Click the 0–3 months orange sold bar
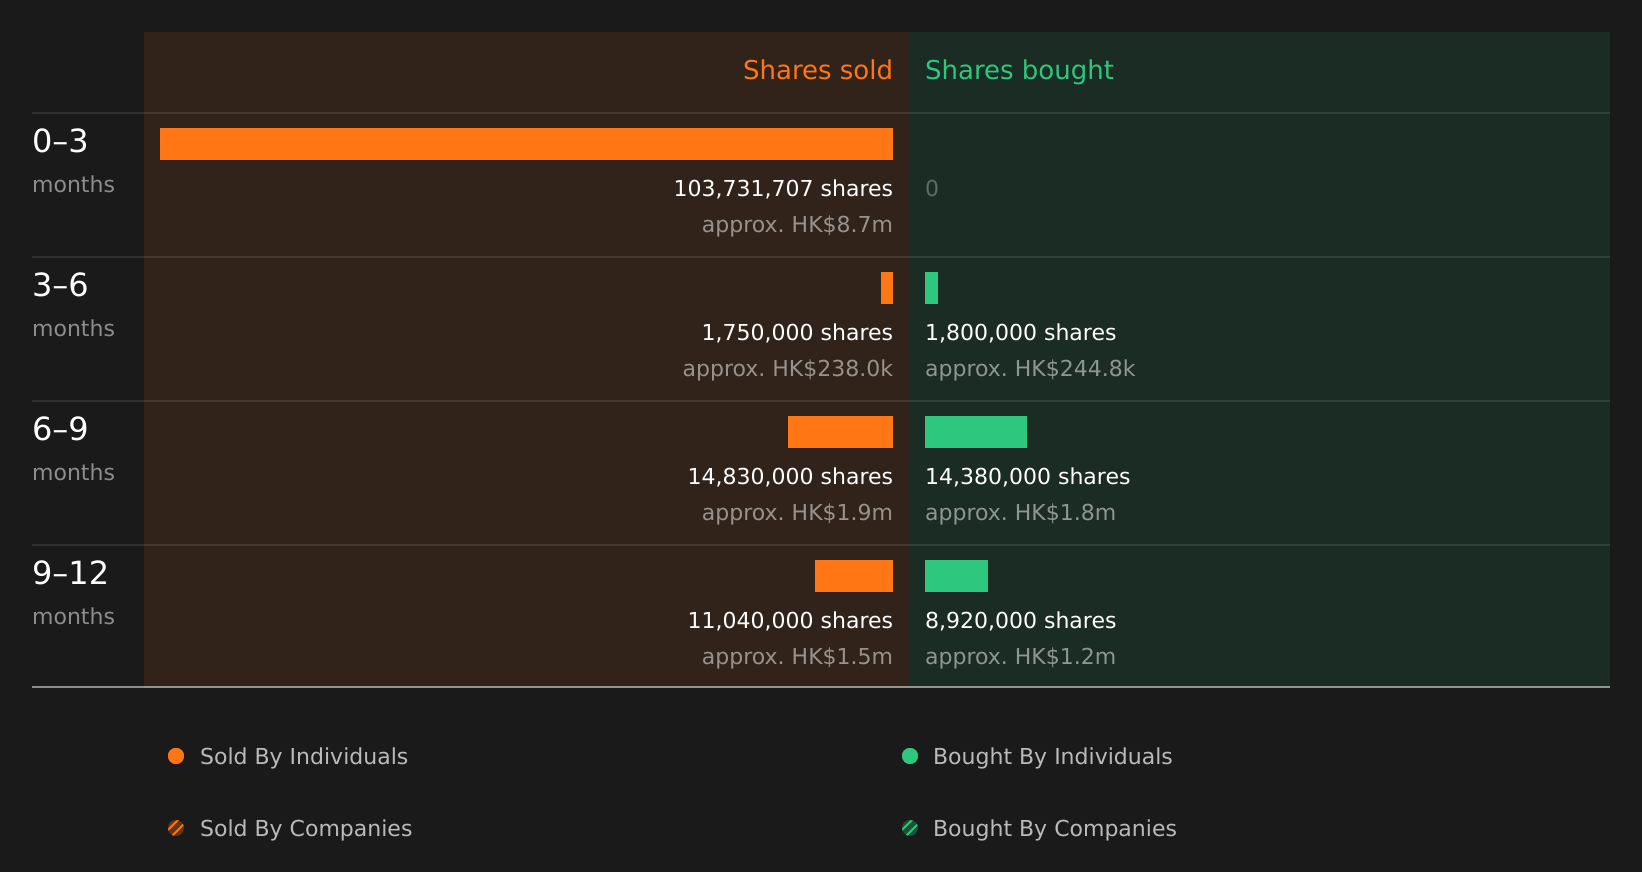Image resolution: width=1642 pixels, height=872 pixels. (526, 144)
